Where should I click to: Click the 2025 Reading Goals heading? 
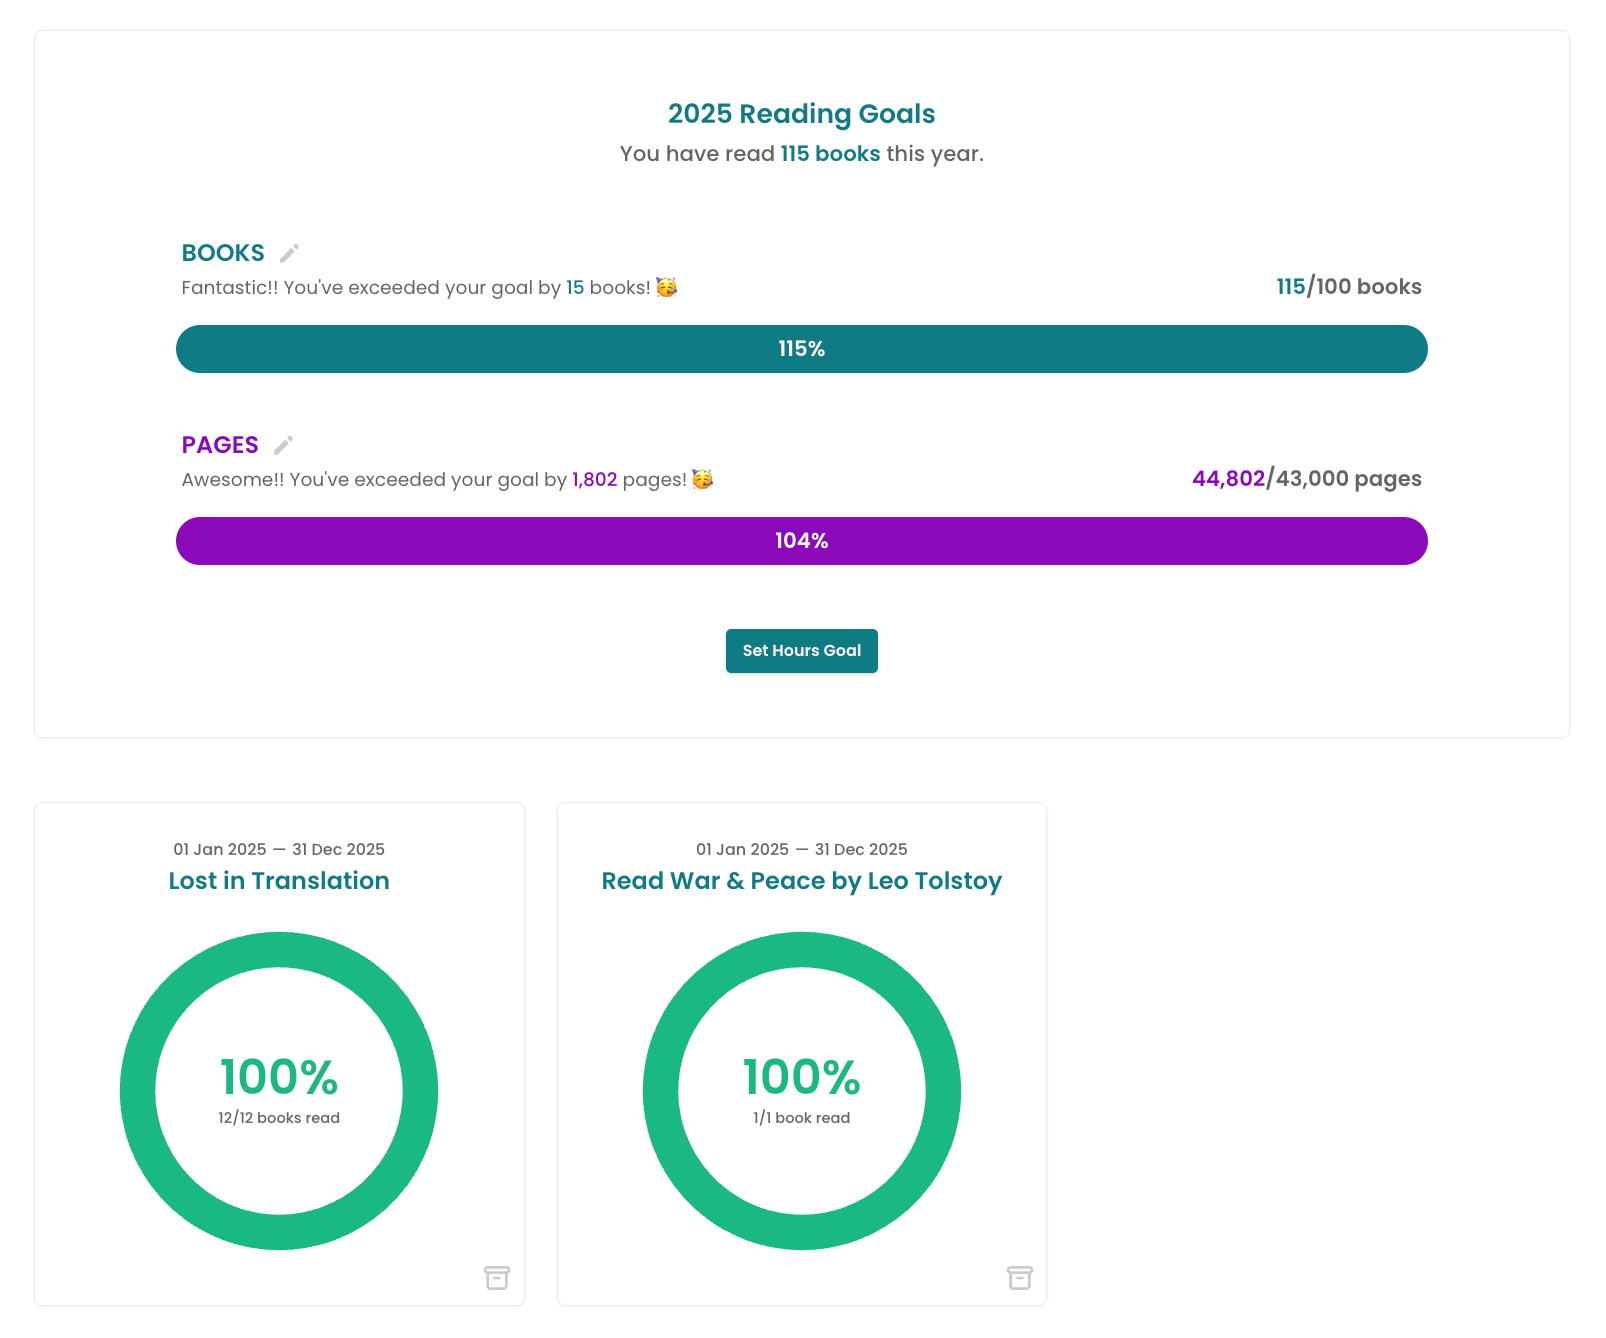(x=802, y=114)
